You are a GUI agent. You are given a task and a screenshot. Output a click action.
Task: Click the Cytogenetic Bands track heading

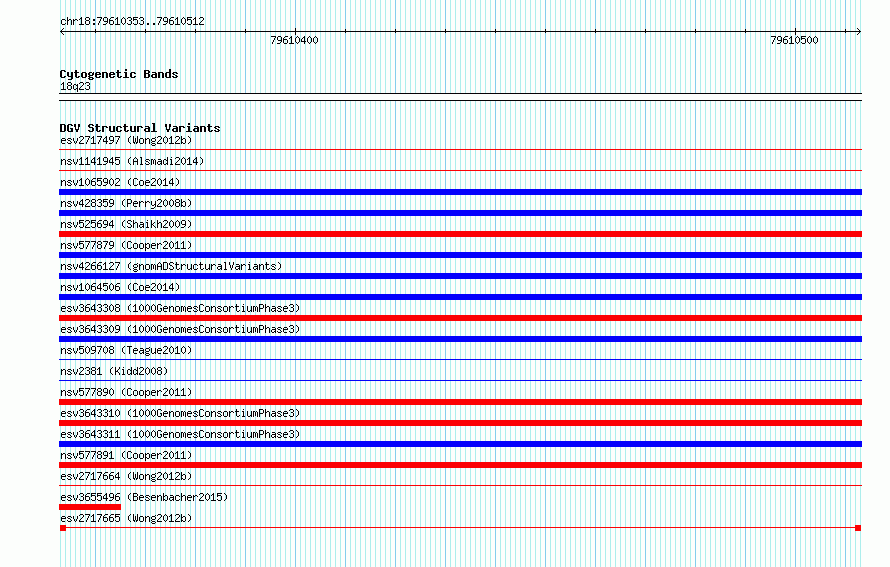tap(119, 74)
